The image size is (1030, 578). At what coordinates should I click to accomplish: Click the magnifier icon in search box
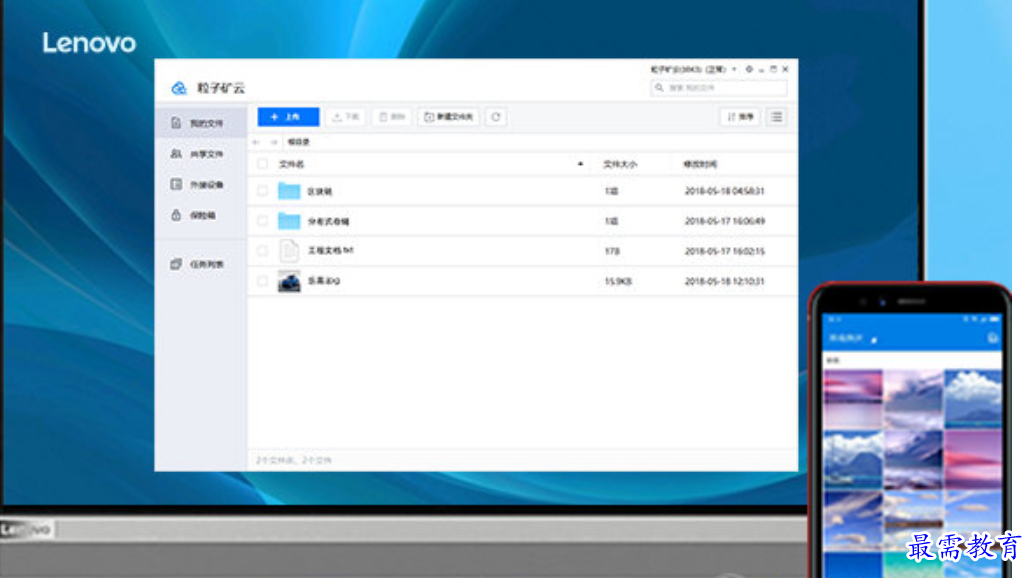click(x=660, y=88)
